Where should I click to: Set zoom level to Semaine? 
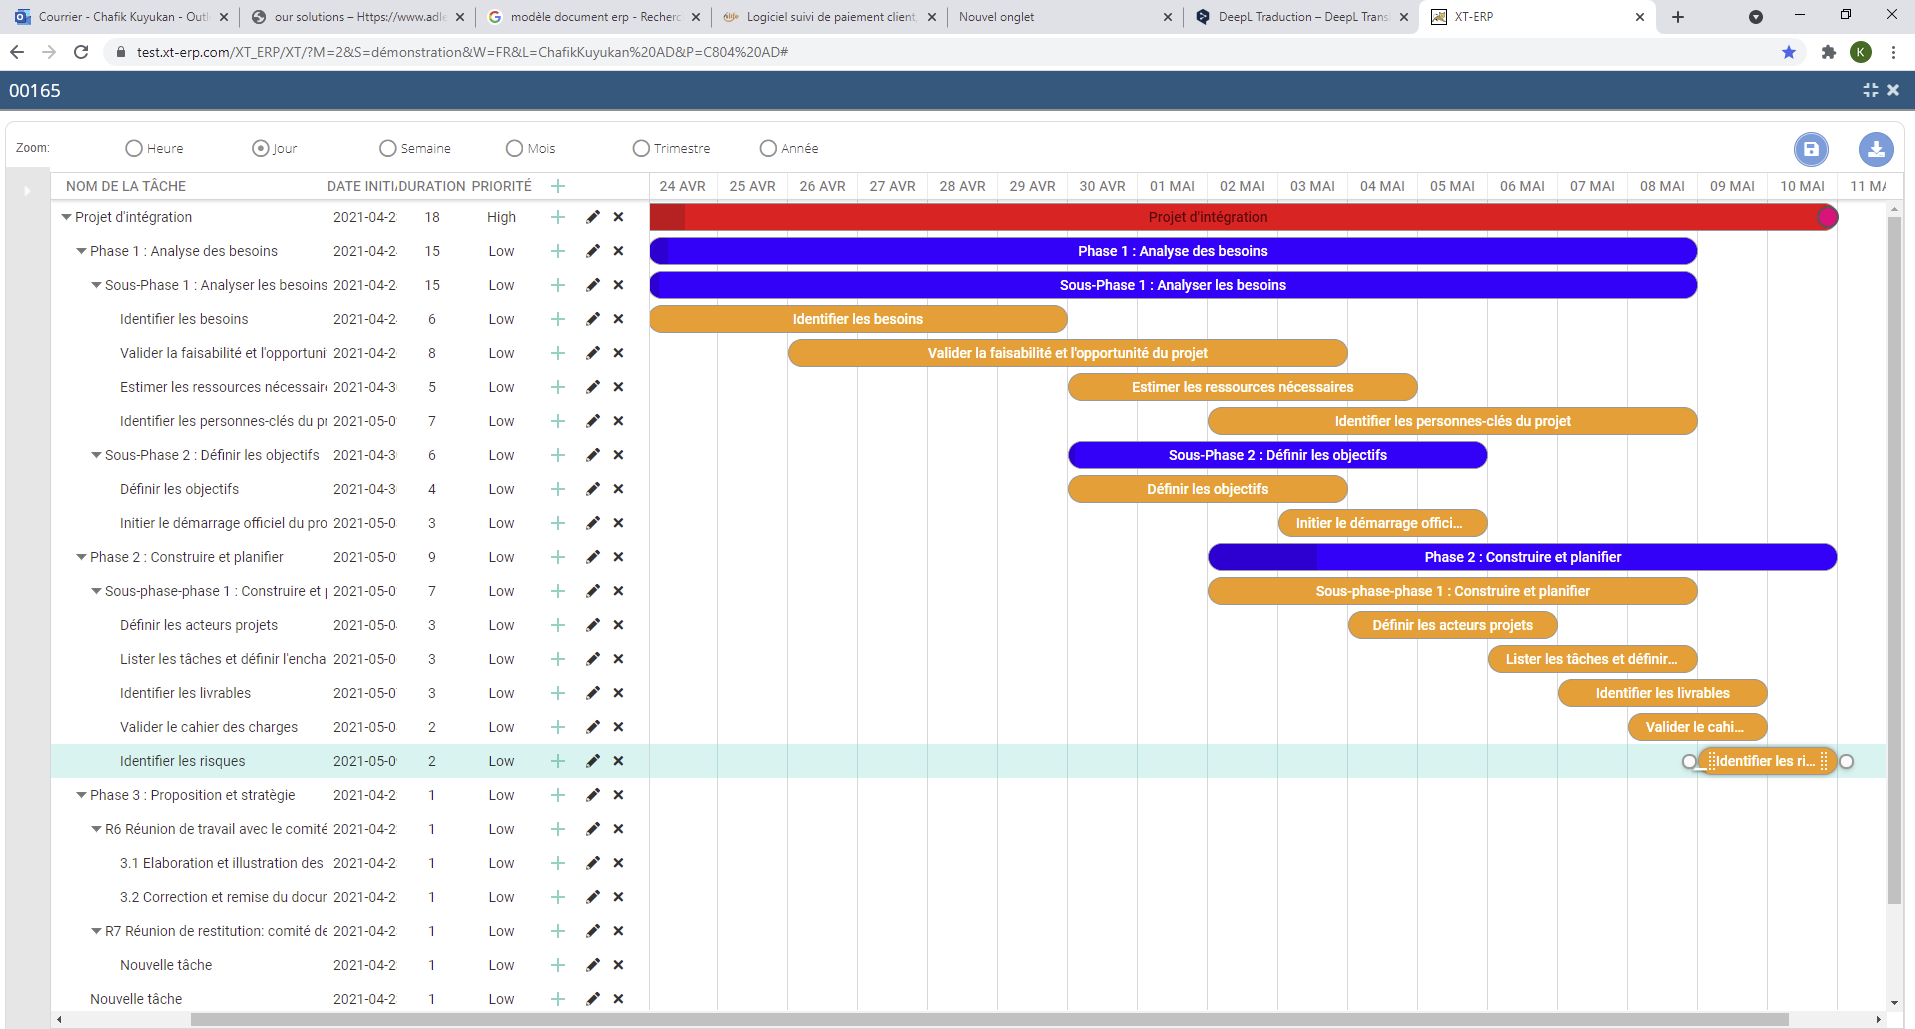(x=388, y=148)
